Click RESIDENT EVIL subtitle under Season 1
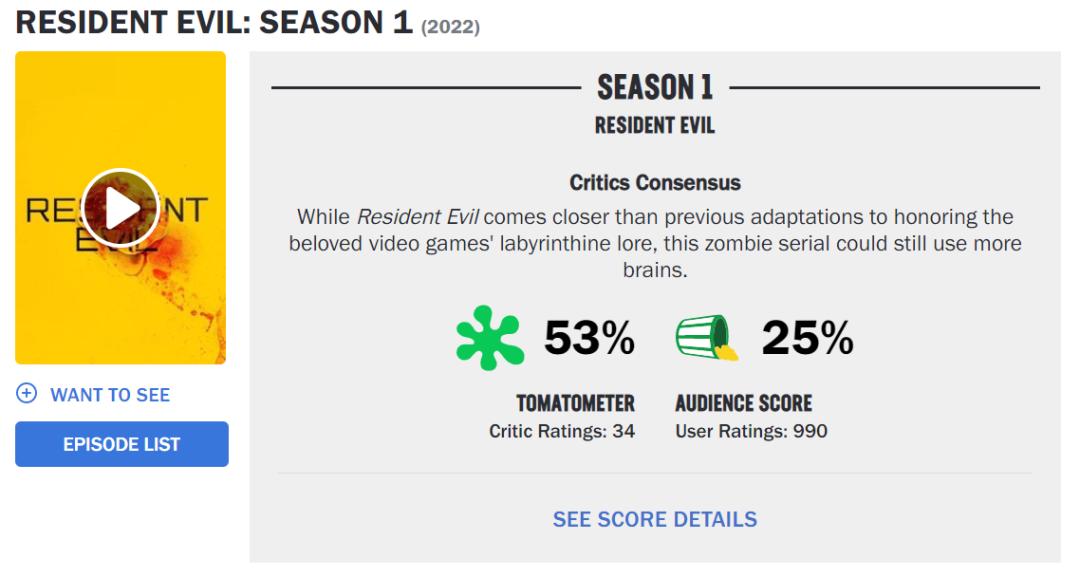This screenshot has height=577, width=1080. [655, 125]
